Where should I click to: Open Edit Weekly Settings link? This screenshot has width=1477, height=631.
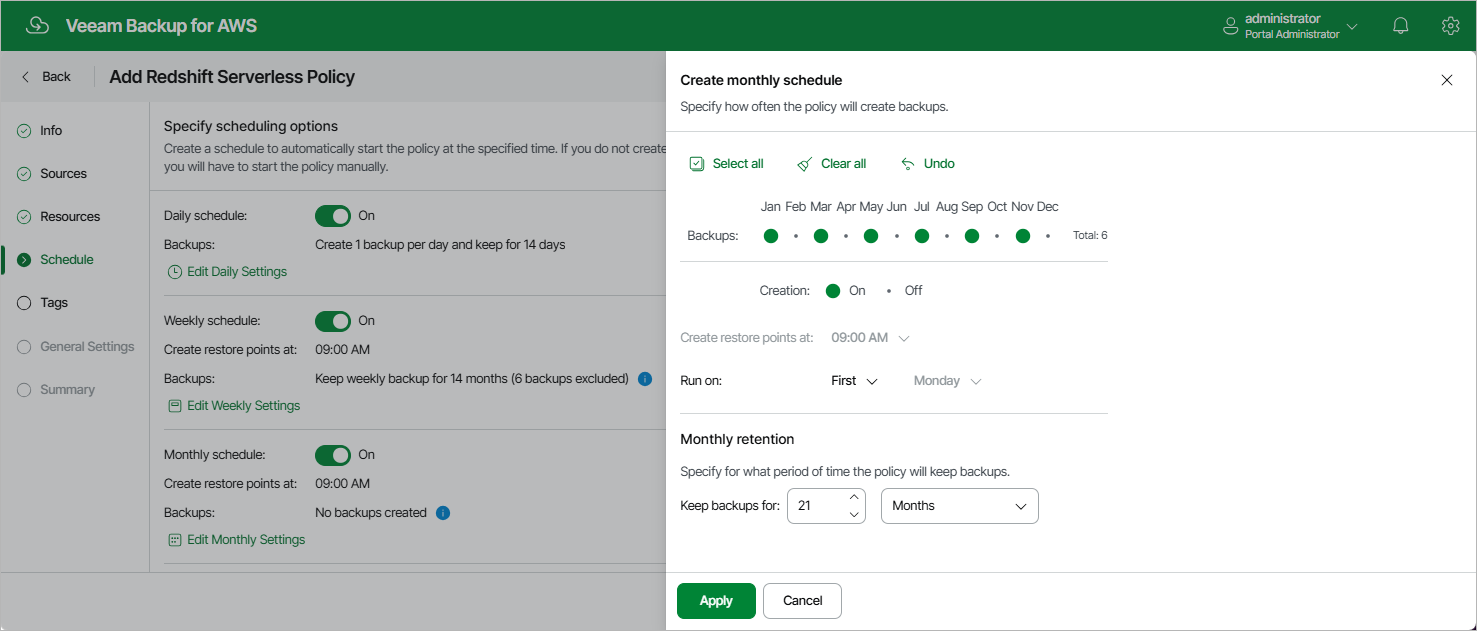234,406
